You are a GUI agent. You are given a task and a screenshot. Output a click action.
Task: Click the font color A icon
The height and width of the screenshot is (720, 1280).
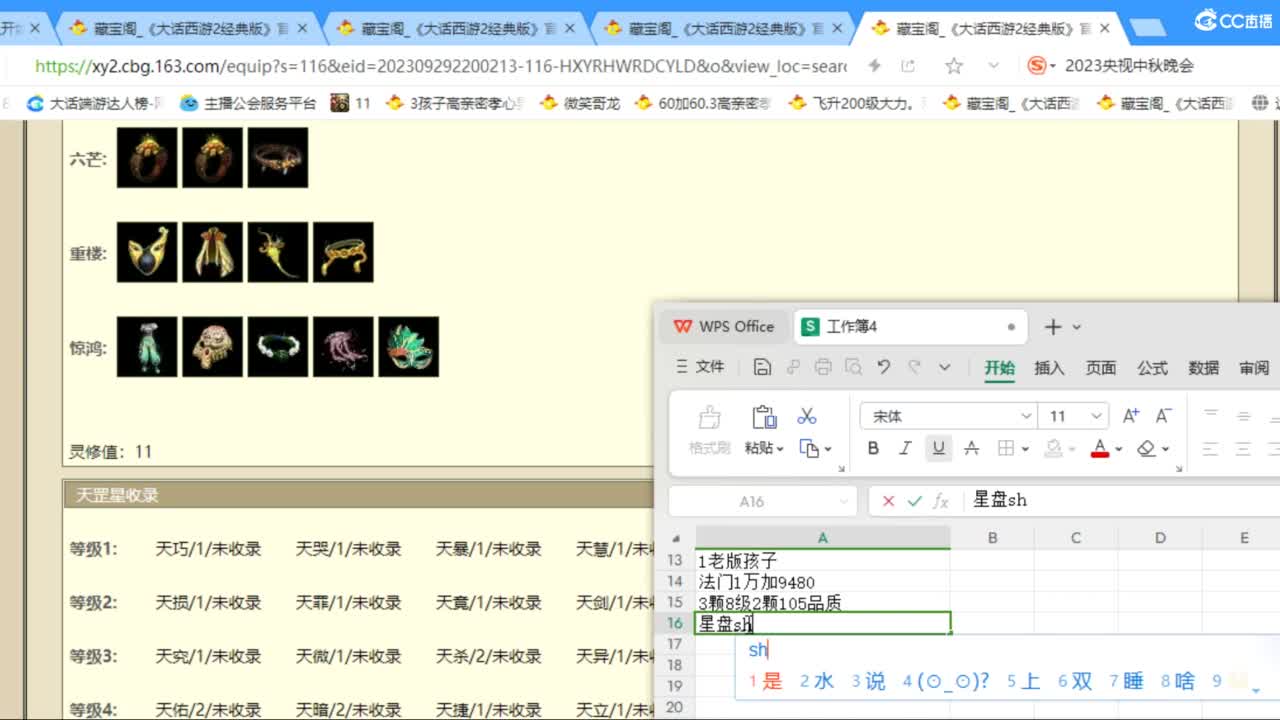(x=1100, y=448)
